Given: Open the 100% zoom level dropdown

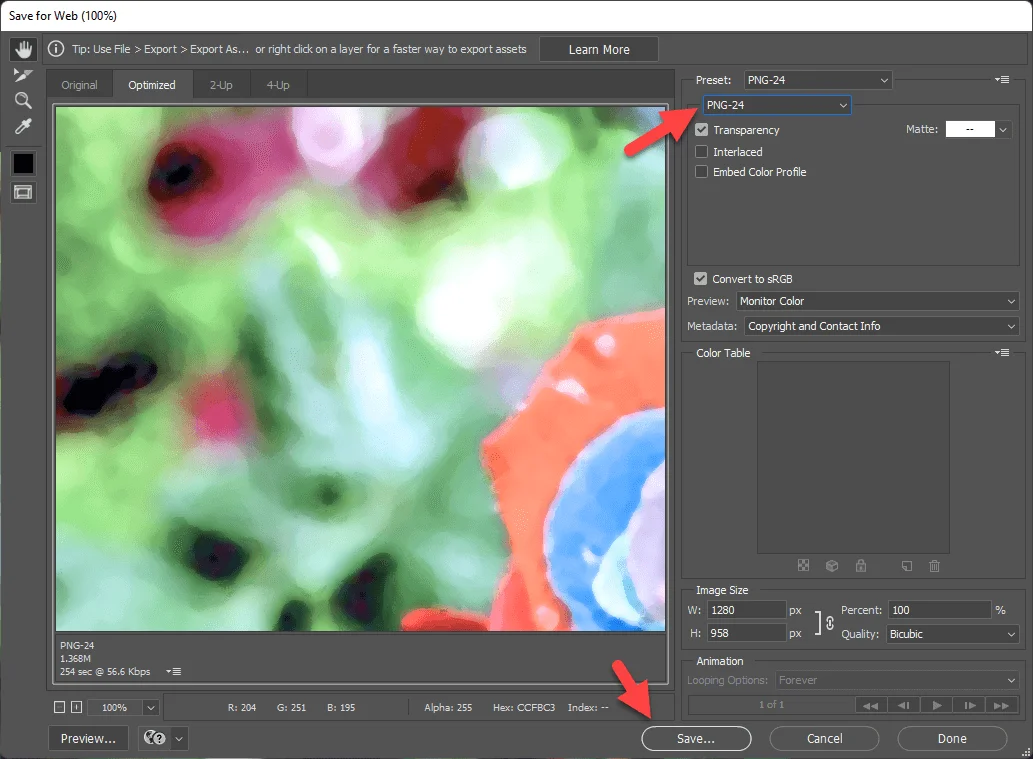Looking at the screenshot, I should coord(151,707).
